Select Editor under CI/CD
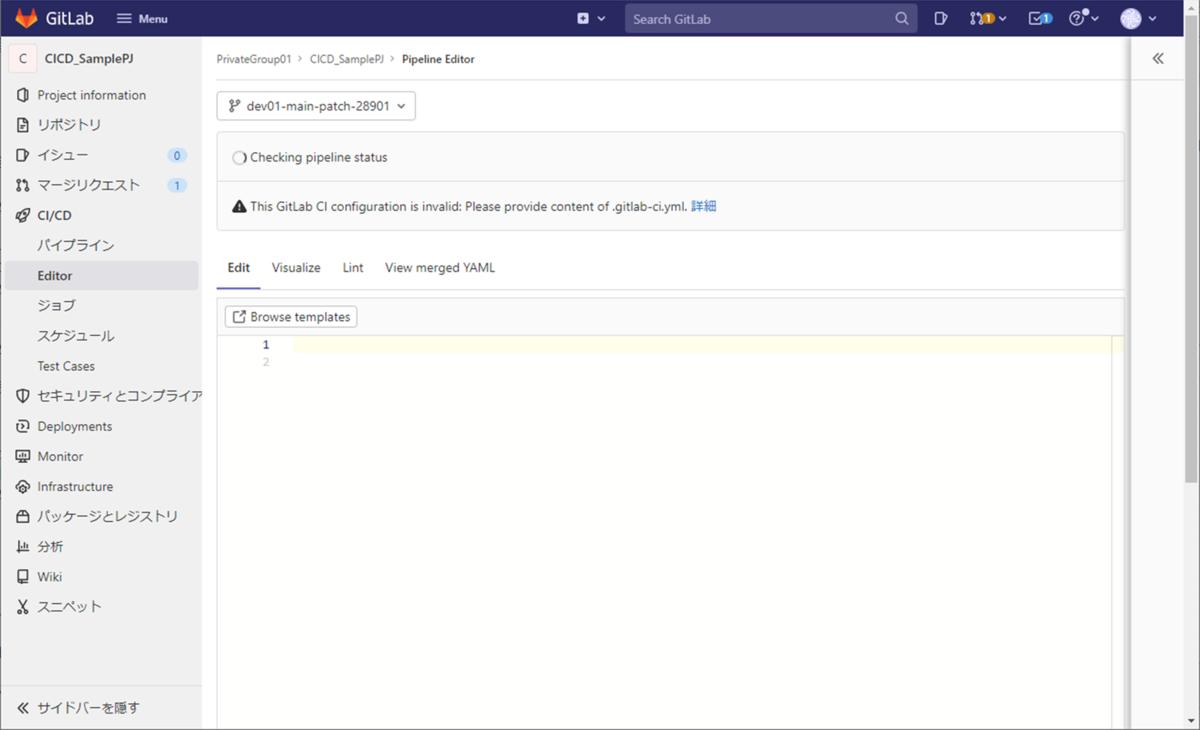 [101, 275]
